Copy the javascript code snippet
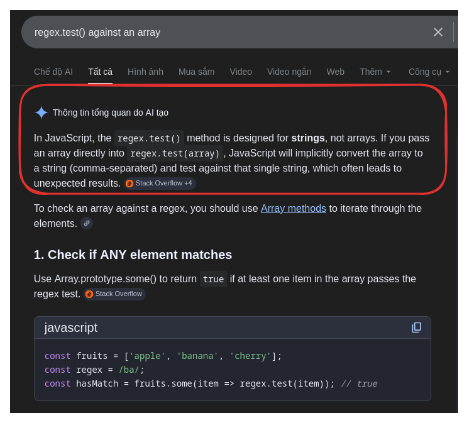The width and height of the screenshot is (467, 423). [x=416, y=327]
